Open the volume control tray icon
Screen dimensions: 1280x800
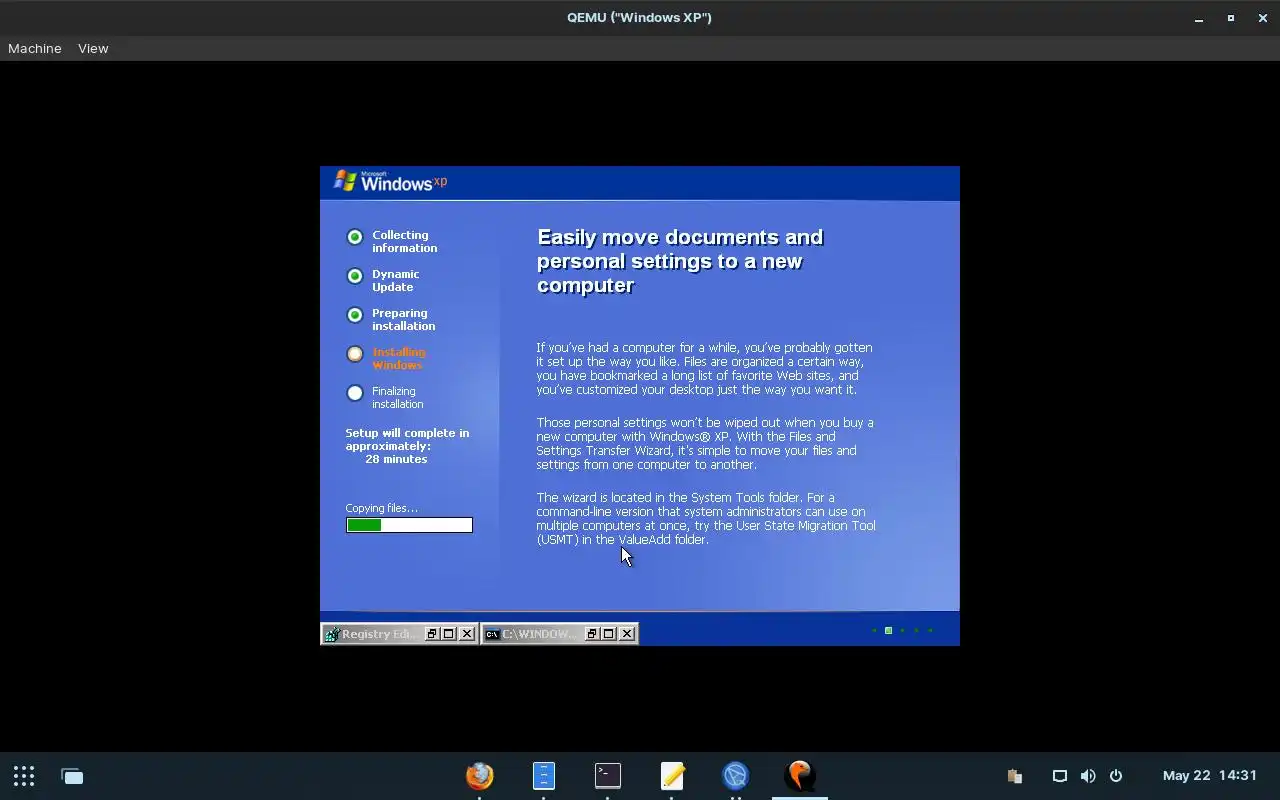coord(1088,776)
